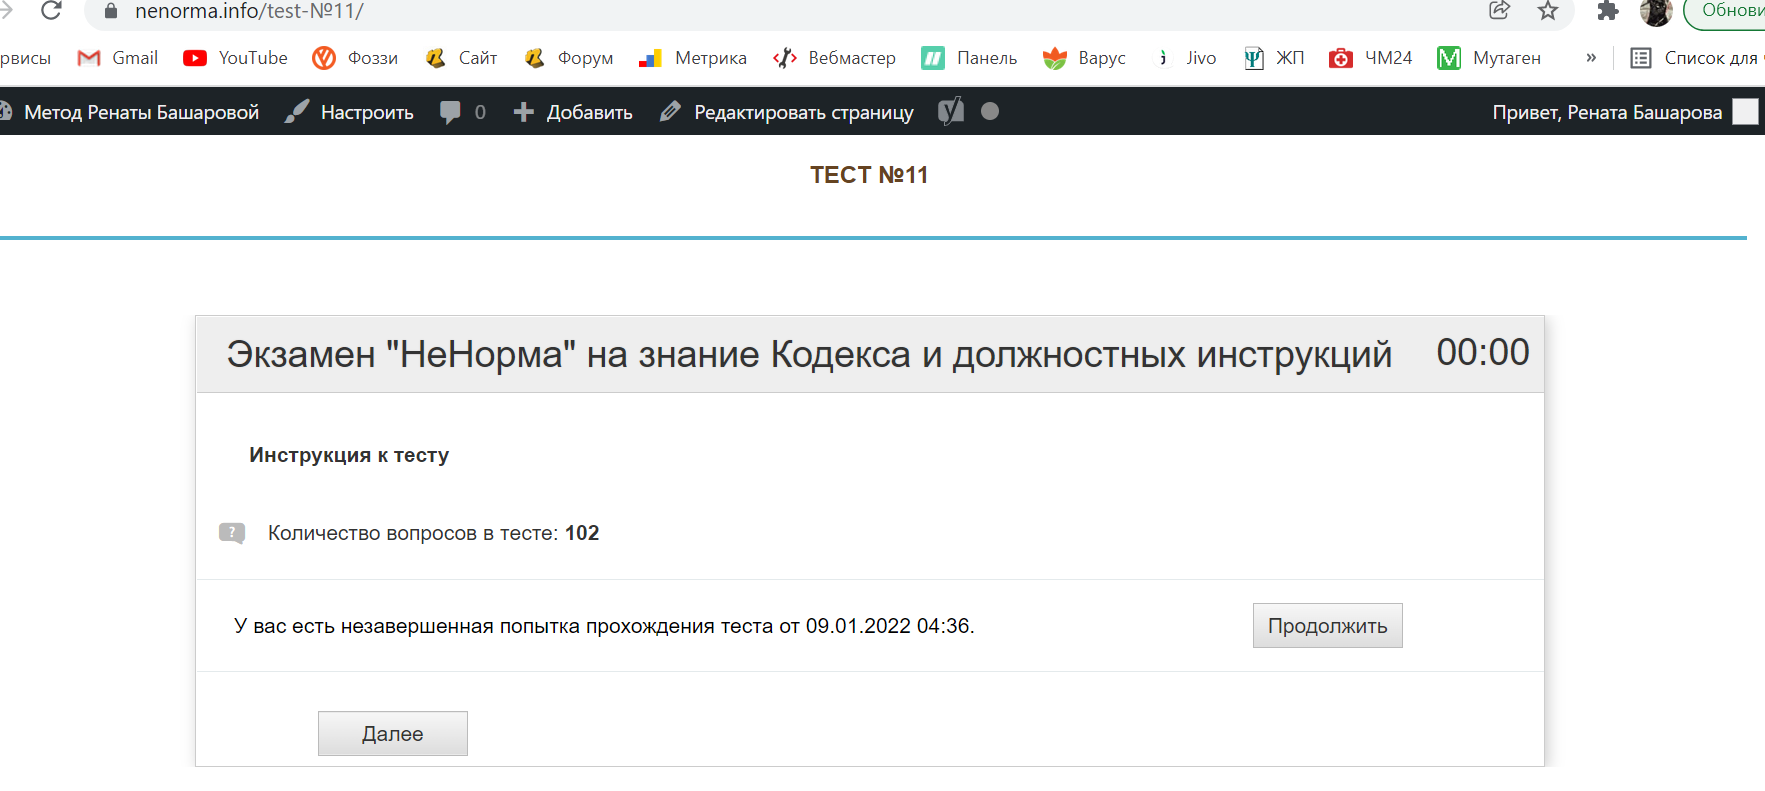
Task: Open the Вебмастер bookmark
Action: tap(834, 58)
